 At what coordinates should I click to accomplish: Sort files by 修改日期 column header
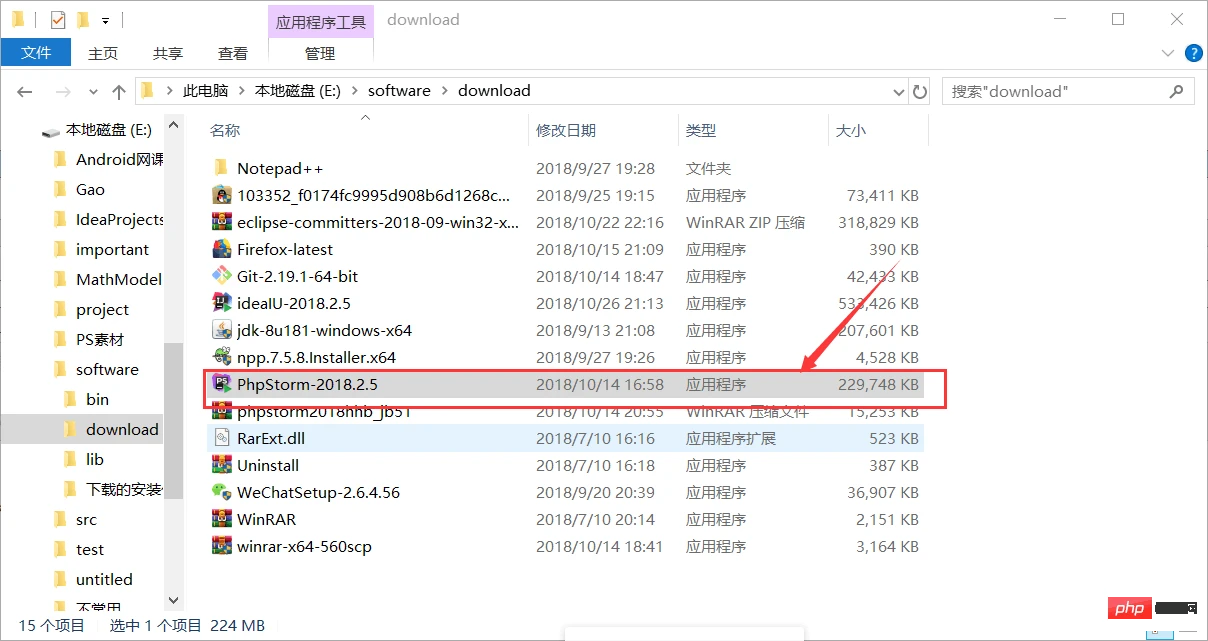tap(566, 130)
